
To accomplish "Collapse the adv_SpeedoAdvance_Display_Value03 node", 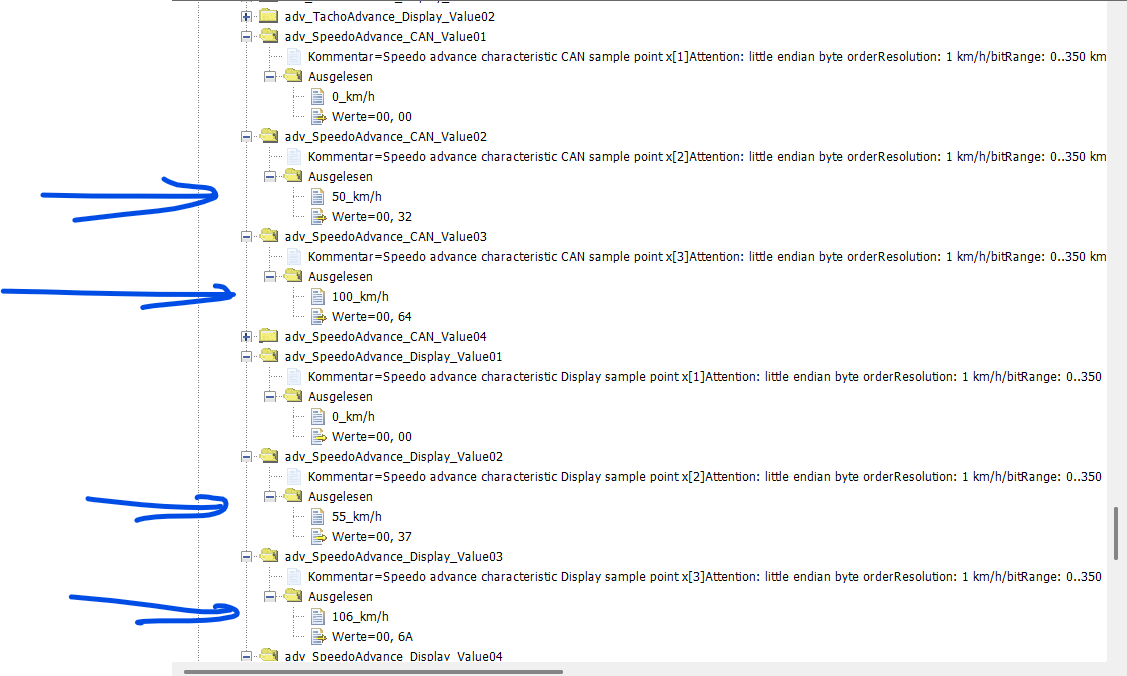I will (247, 557).
